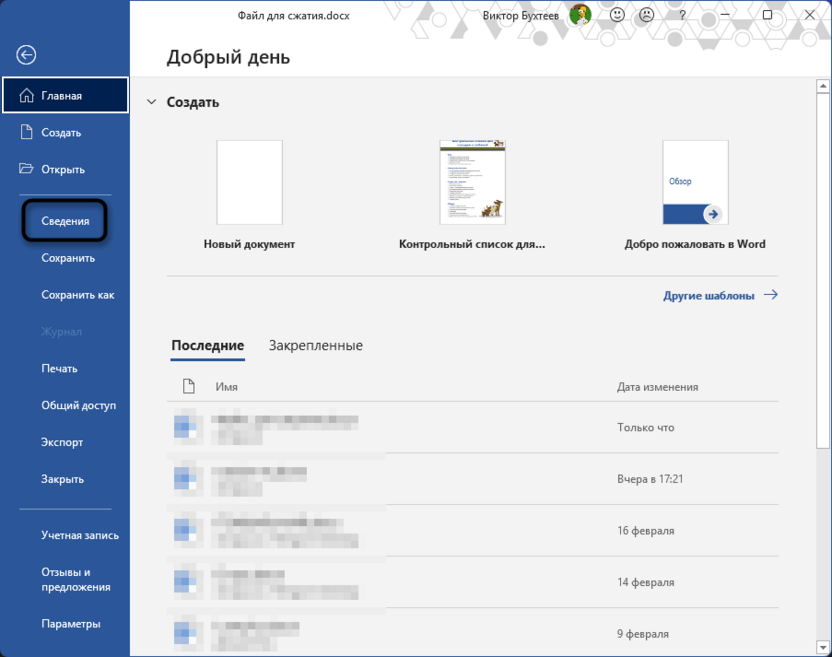This screenshot has width=832, height=657.
Task: Create a Новый документ from templates
Action: 248,182
